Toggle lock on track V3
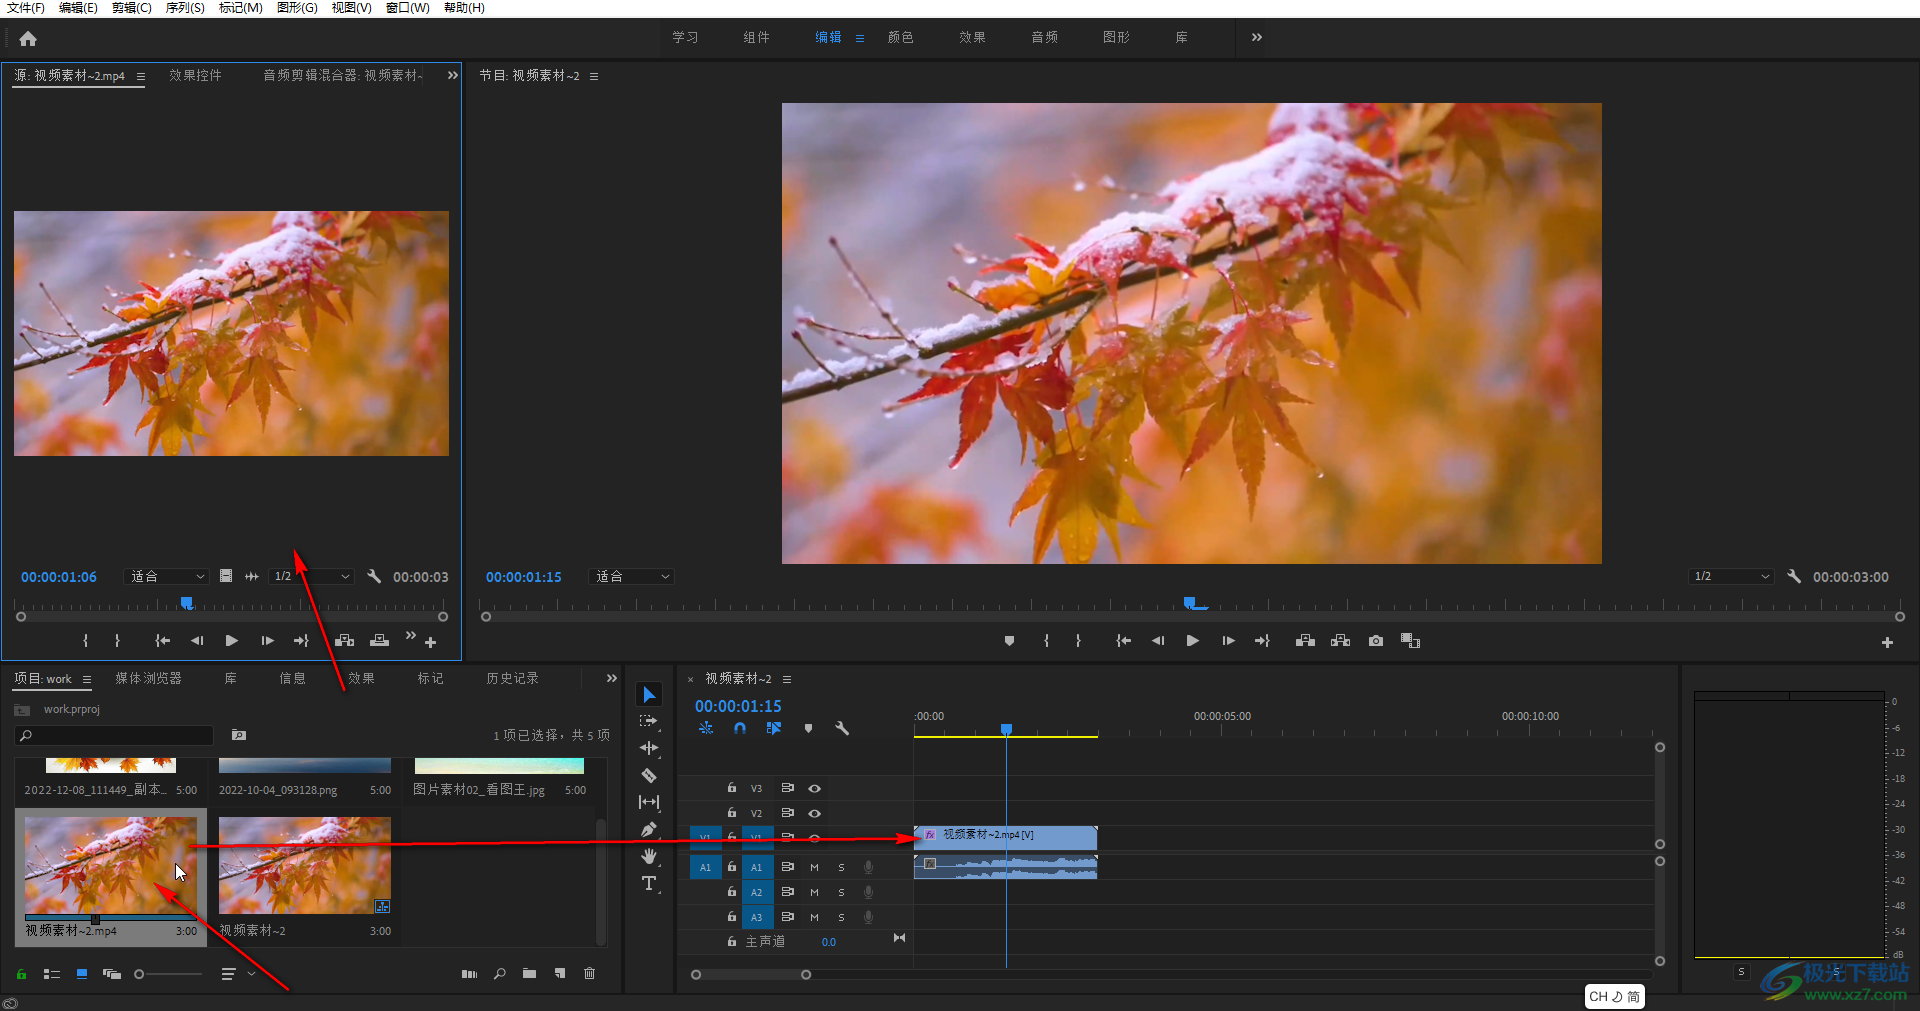The image size is (1920, 1011). (x=732, y=788)
